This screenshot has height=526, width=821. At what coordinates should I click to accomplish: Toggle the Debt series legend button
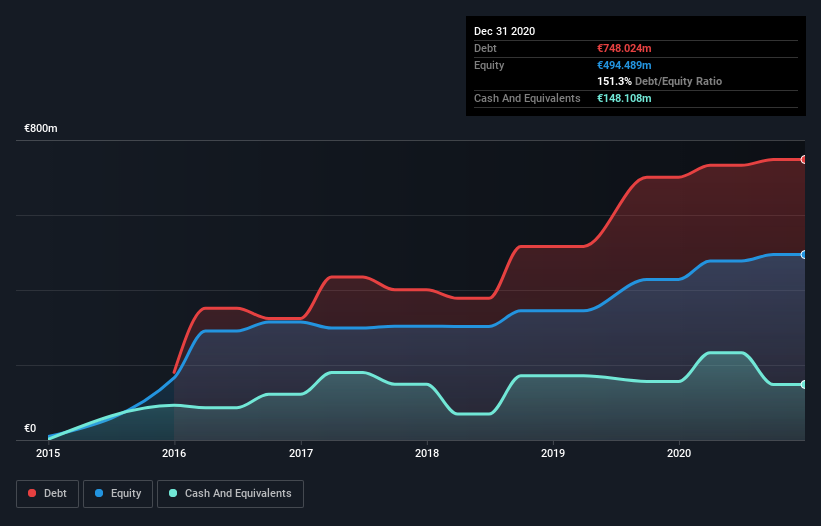pos(47,494)
